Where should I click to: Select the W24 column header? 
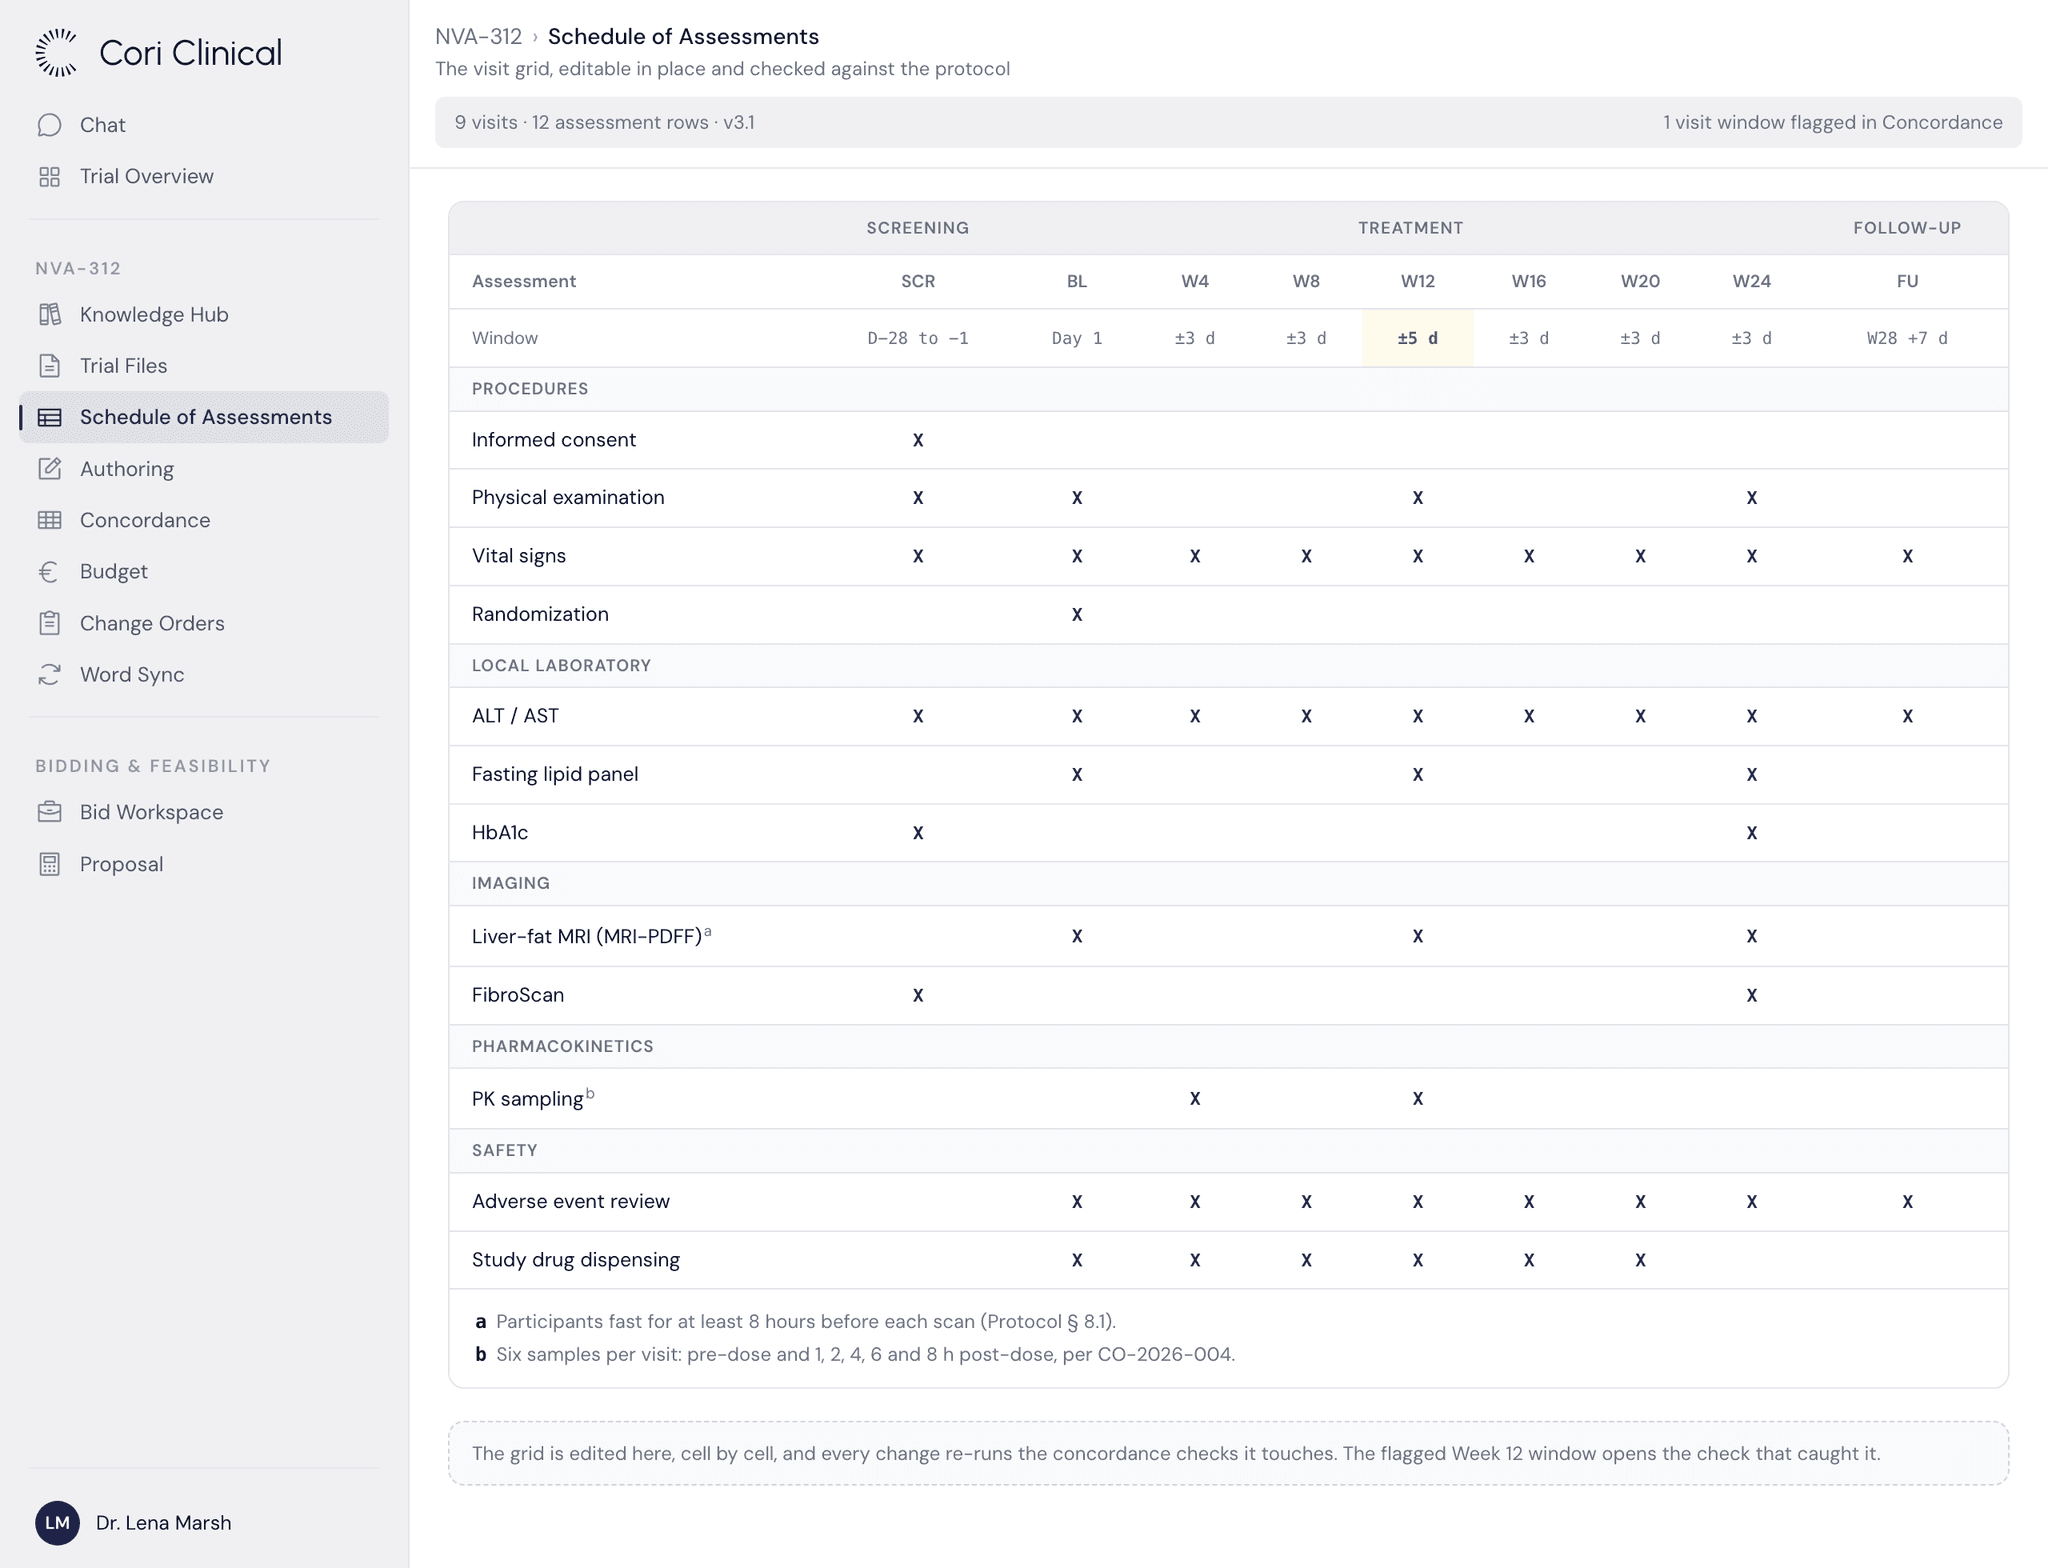tap(1751, 282)
